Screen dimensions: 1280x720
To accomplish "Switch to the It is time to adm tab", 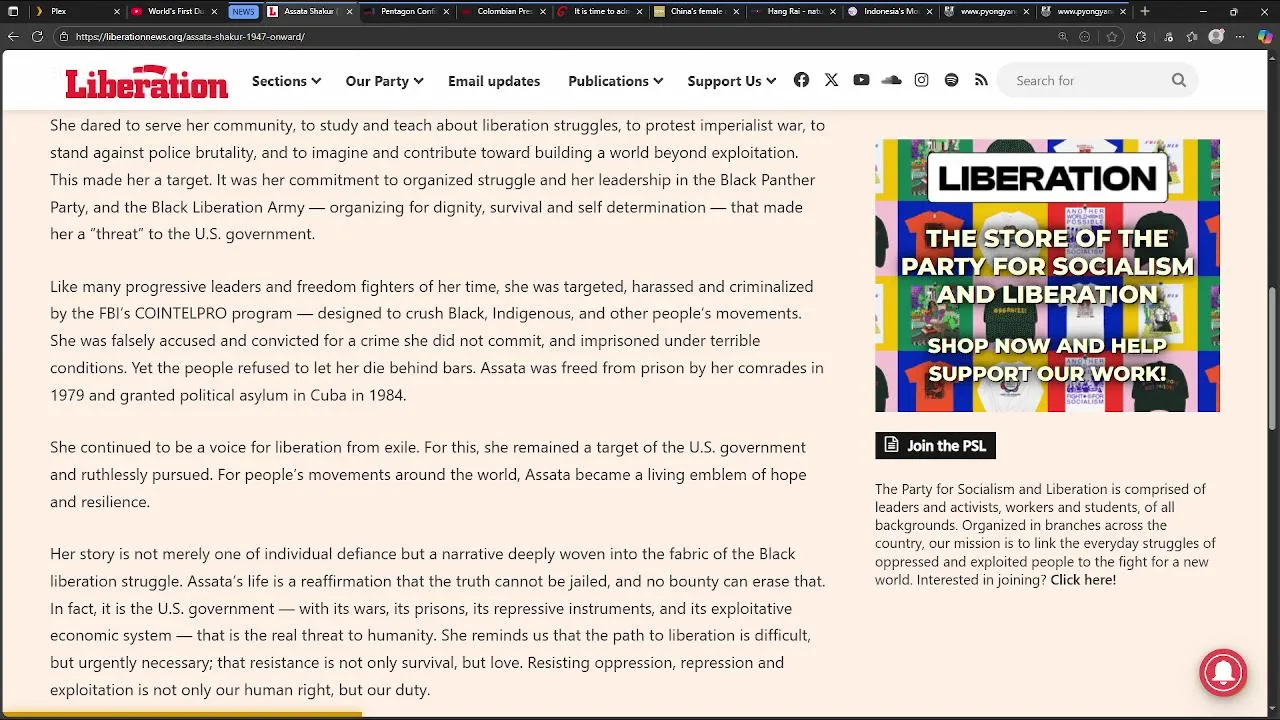I will (601, 12).
